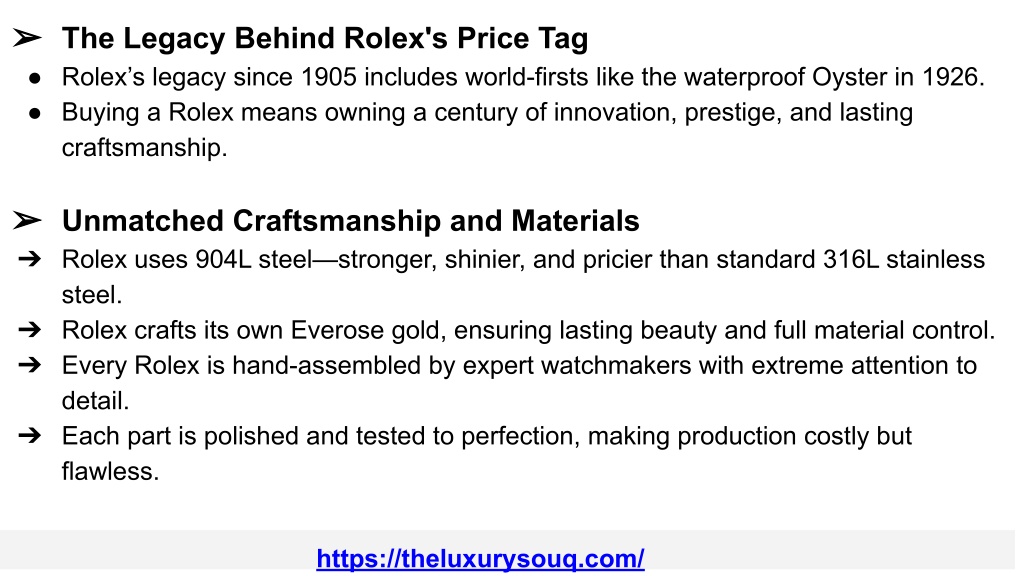
Task: Click the arrow bullet before Everose gold line
Action: click(x=30, y=330)
